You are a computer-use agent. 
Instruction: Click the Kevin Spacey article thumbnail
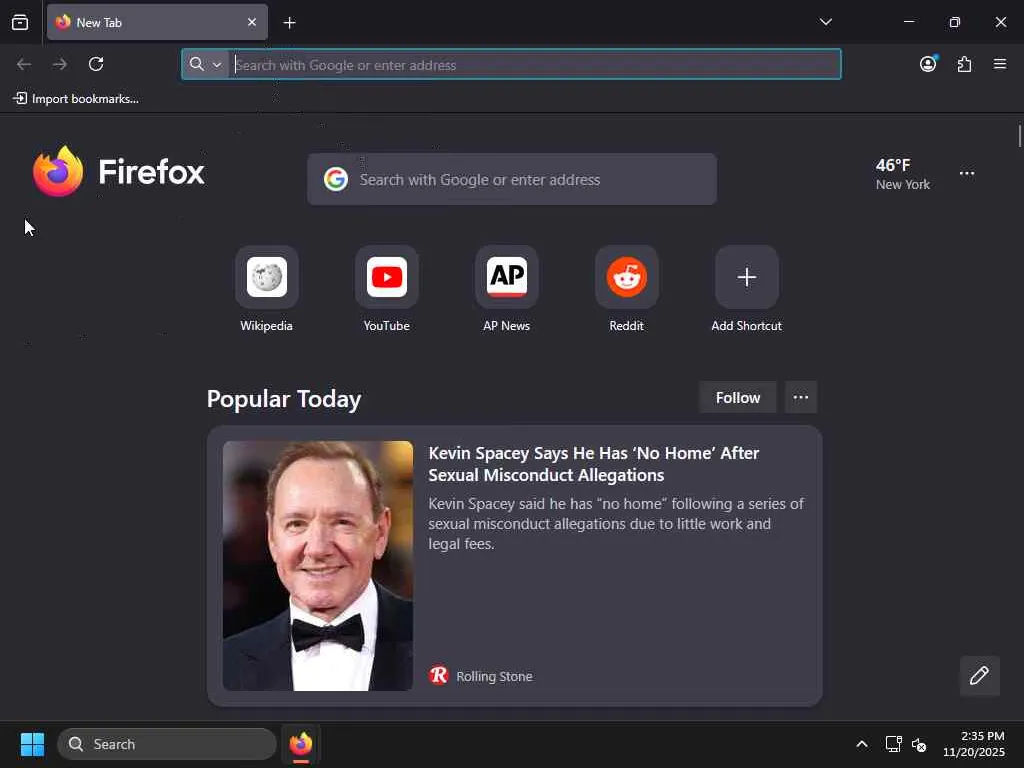click(x=318, y=566)
